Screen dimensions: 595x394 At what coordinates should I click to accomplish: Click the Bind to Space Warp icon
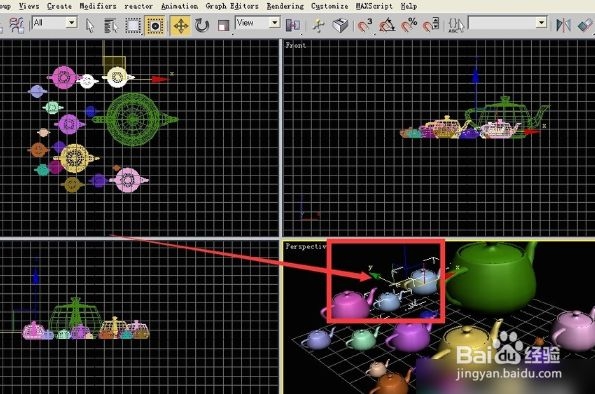point(16,25)
